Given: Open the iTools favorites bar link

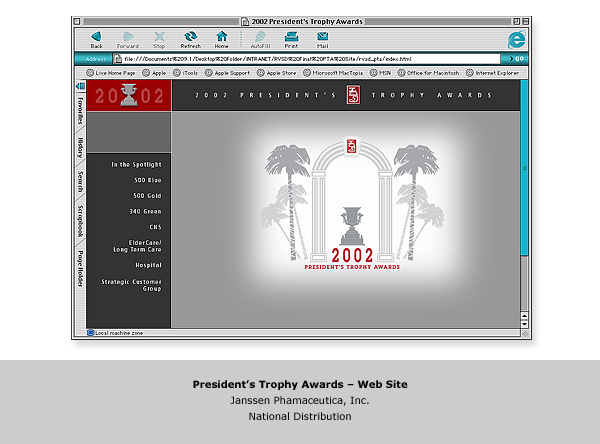Looking at the screenshot, I should [186, 73].
